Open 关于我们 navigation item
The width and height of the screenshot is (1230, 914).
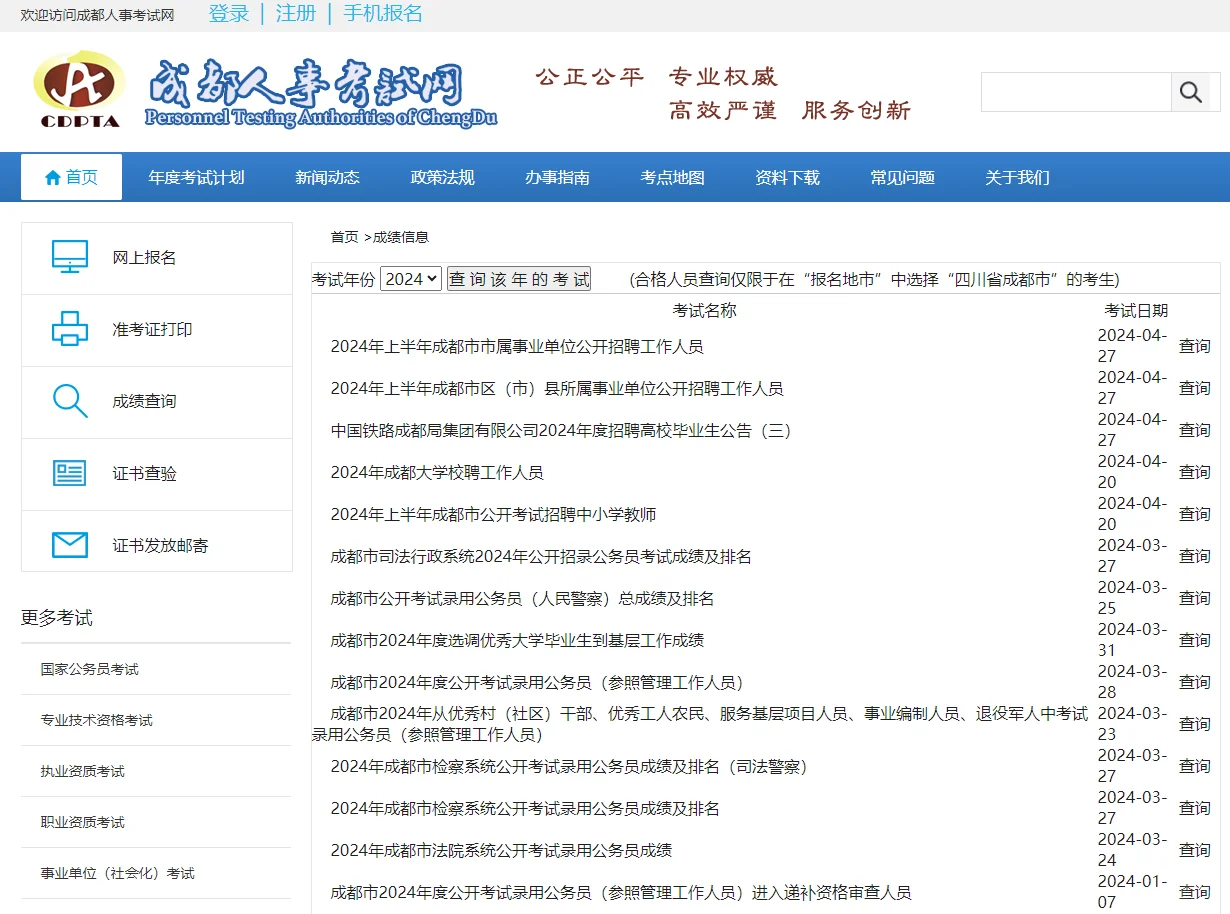click(x=1017, y=177)
